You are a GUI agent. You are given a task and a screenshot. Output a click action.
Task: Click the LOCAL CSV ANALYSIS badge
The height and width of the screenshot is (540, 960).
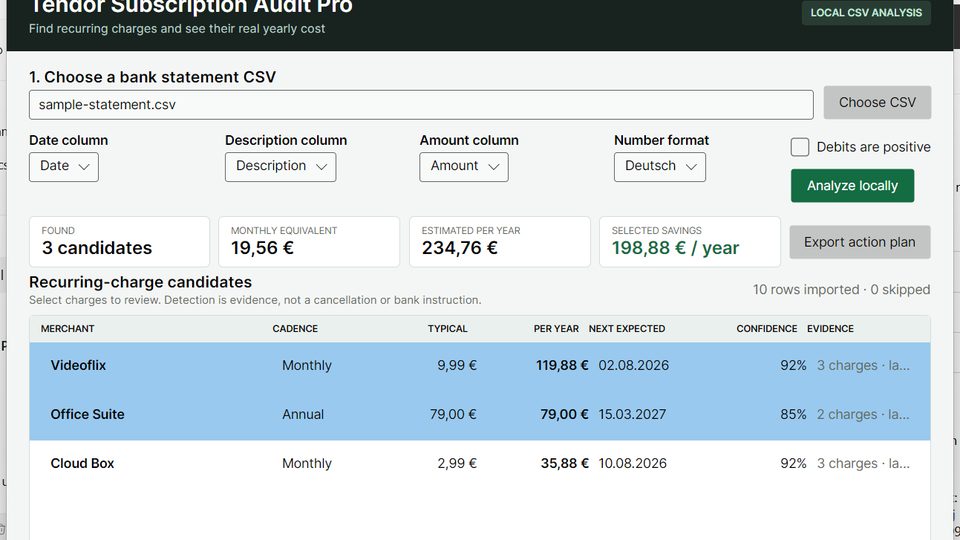pos(866,12)
